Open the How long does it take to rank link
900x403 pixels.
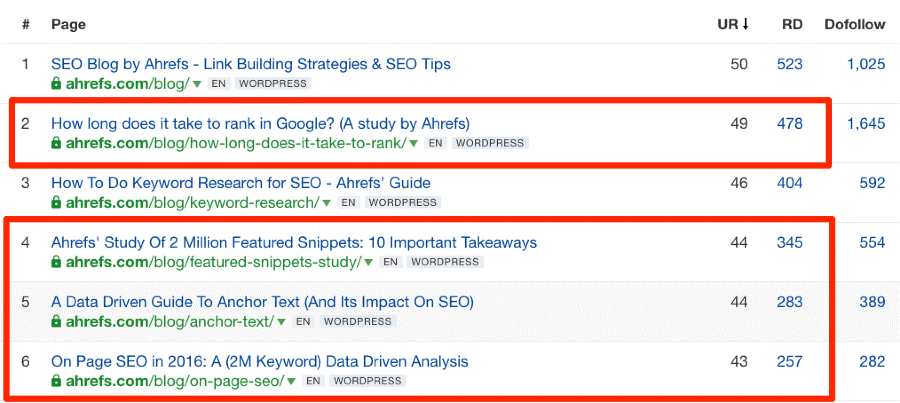260,123
